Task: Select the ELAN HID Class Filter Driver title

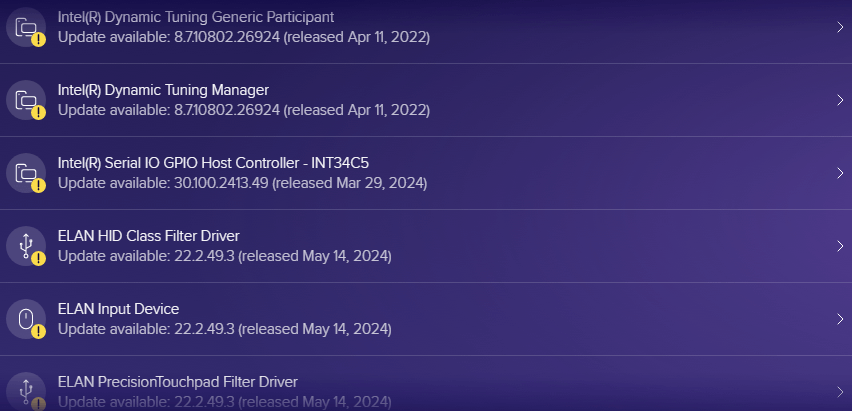Action: pos(148,236)
